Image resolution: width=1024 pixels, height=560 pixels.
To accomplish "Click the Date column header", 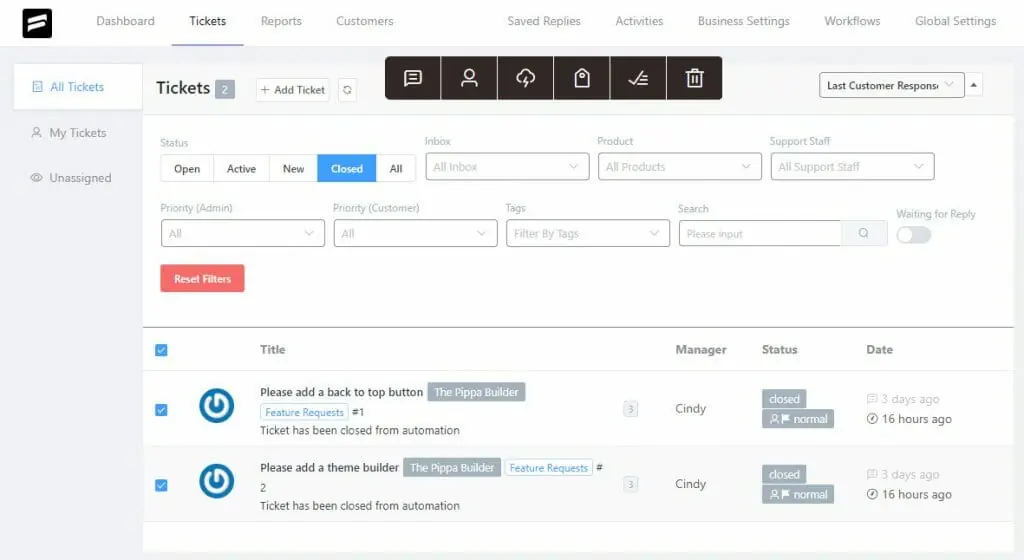I will 879,350.
